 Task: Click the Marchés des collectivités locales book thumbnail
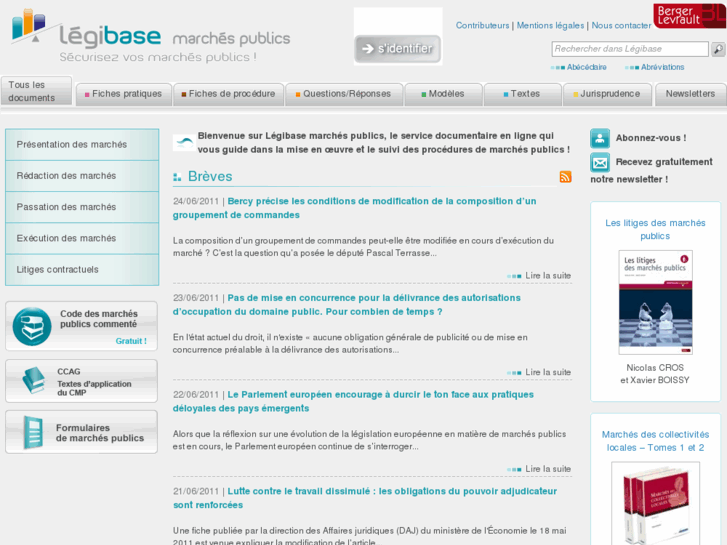[x=655, y=503]
